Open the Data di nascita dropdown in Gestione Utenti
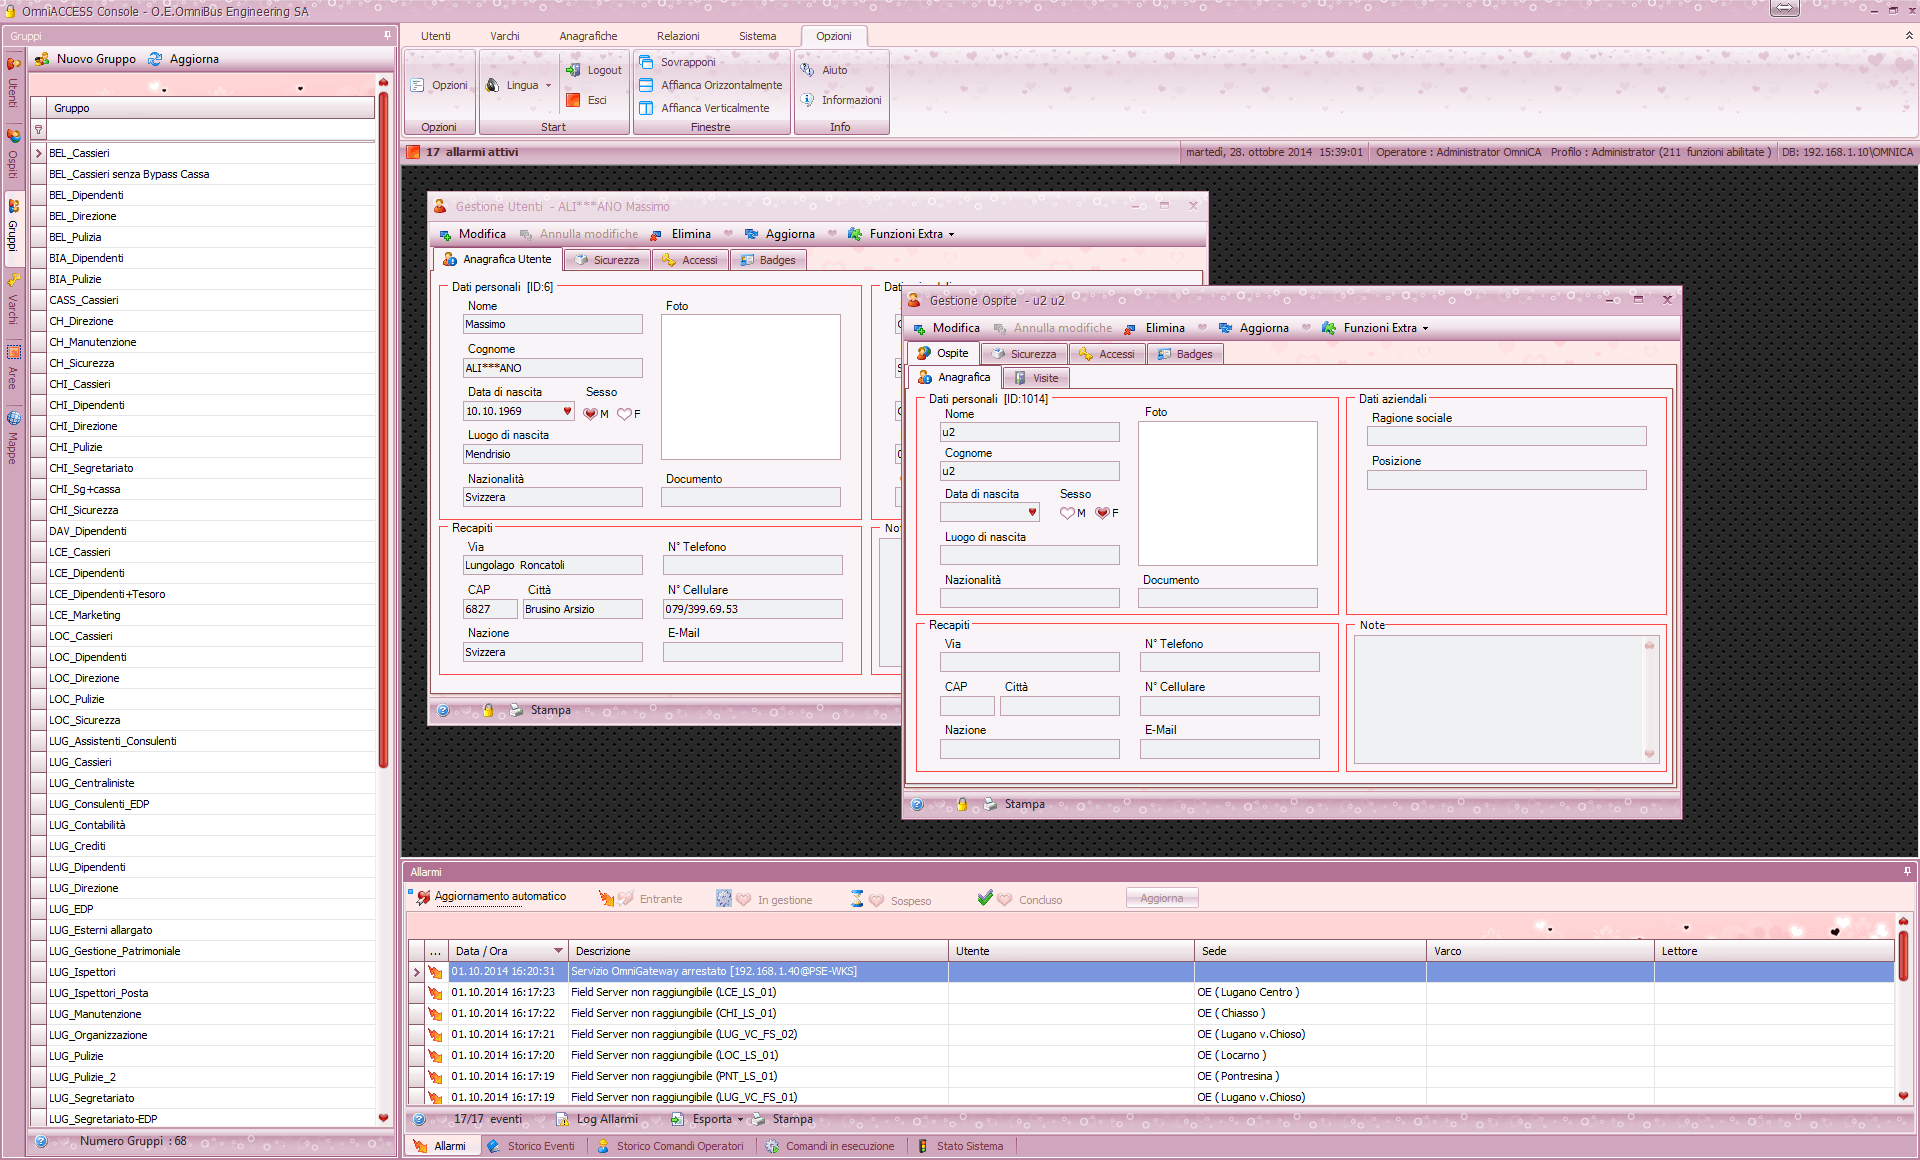This screenshot has height=1160, width=1920. click(567, 411)
